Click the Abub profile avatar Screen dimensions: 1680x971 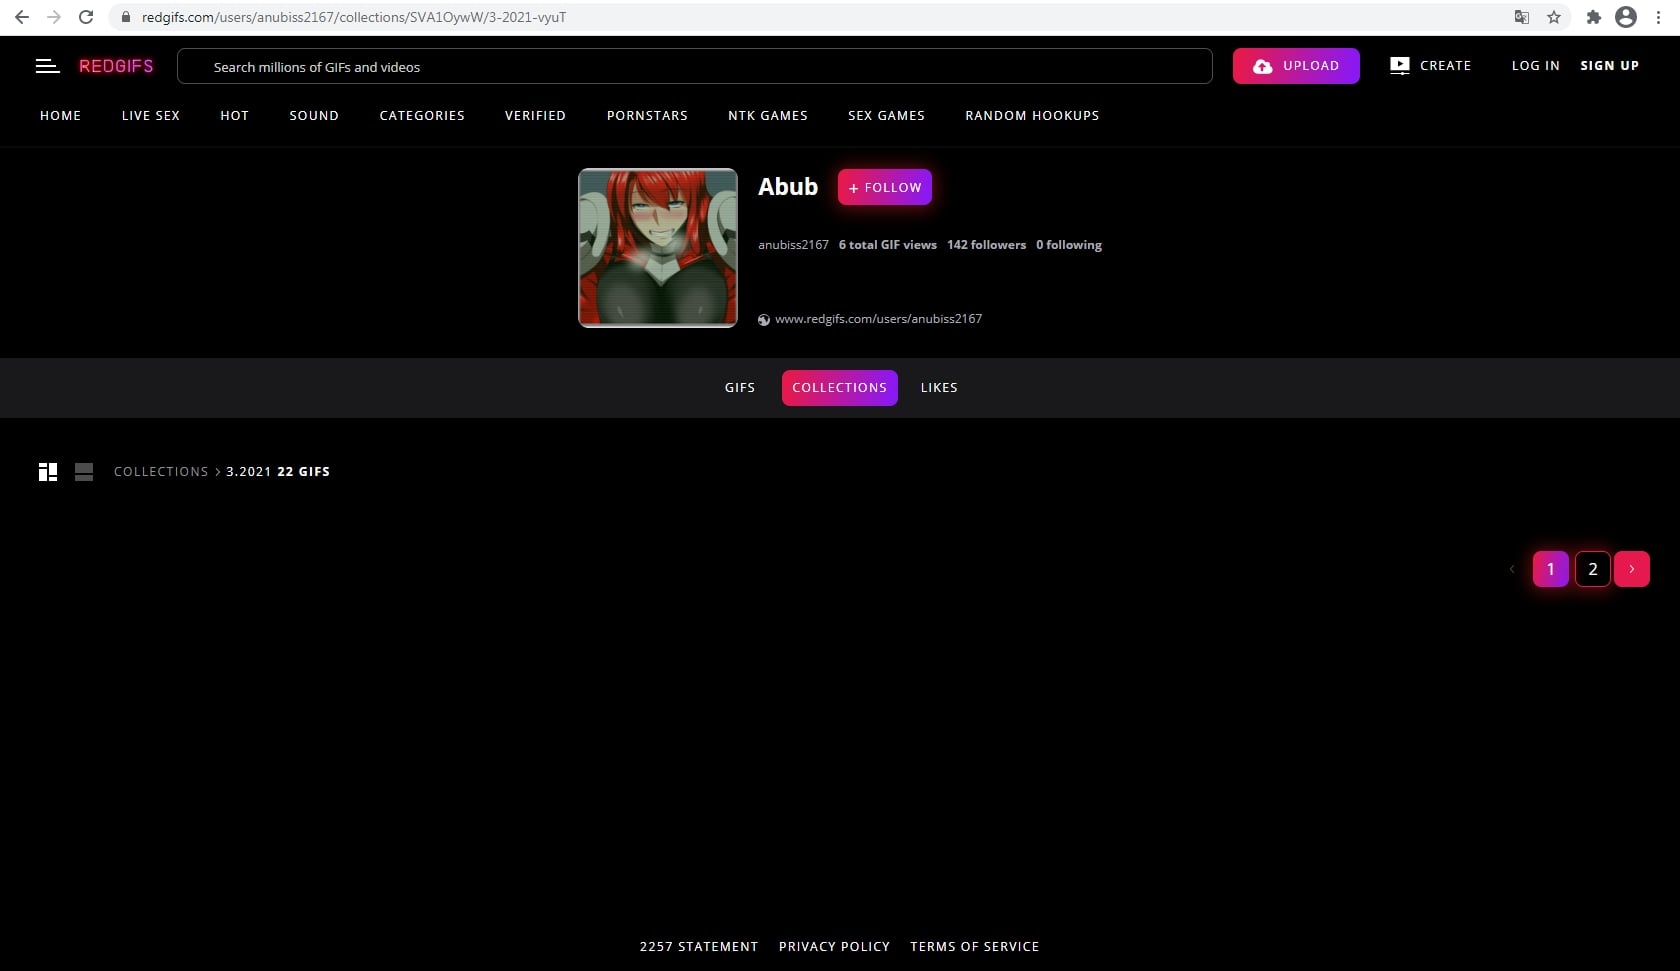[x=658, y=248]
